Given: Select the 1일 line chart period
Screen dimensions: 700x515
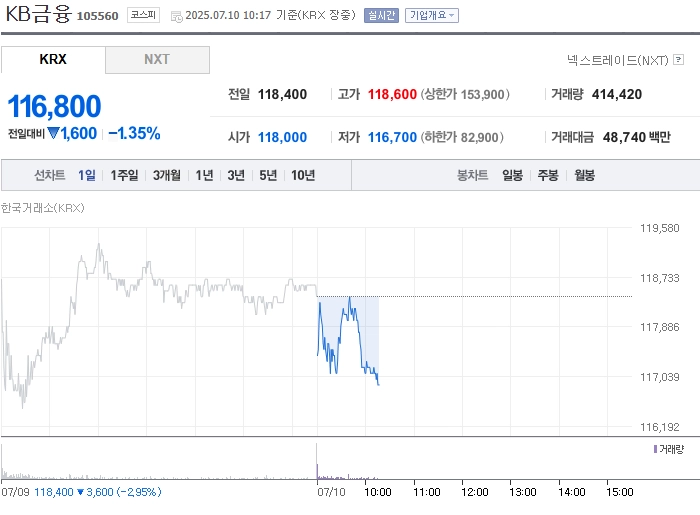Looking at the screenshot, I should point(87,175).
